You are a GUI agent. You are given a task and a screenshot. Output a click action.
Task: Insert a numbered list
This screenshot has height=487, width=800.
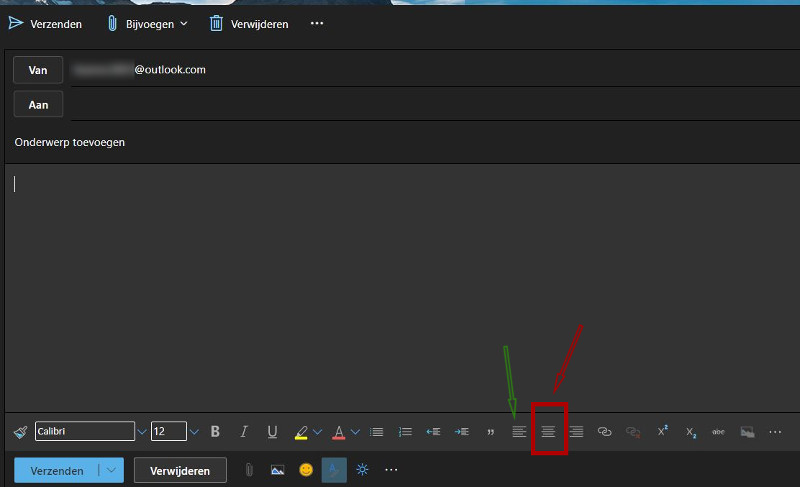(405, 432)
